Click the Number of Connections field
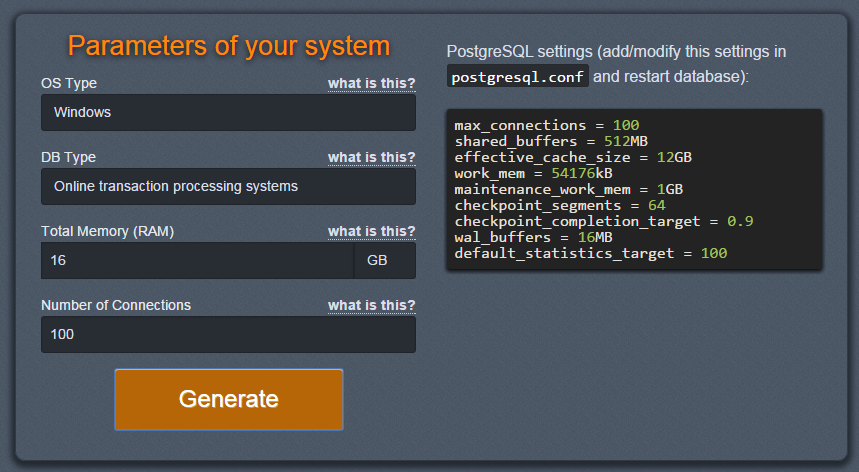Viewport: 859px width, 472px height. click(228, 334)
